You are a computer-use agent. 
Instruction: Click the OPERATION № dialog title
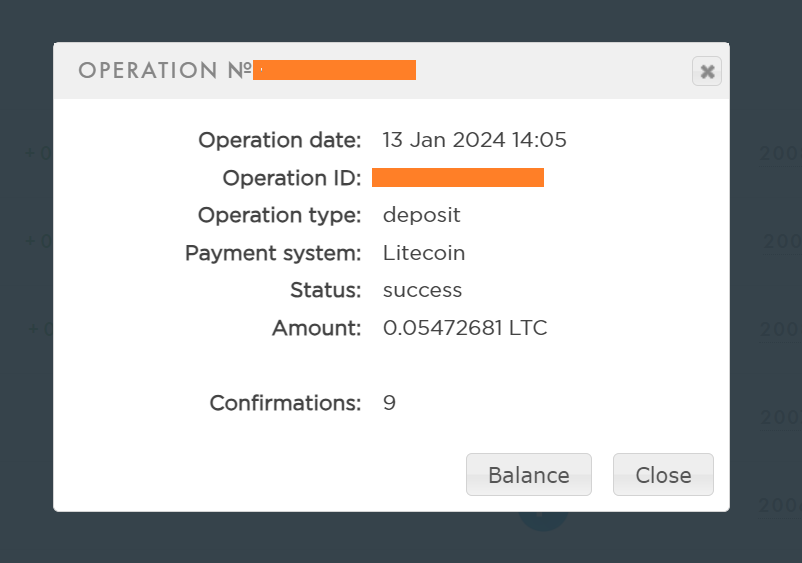pyautogui.click(x=164, y=71)
